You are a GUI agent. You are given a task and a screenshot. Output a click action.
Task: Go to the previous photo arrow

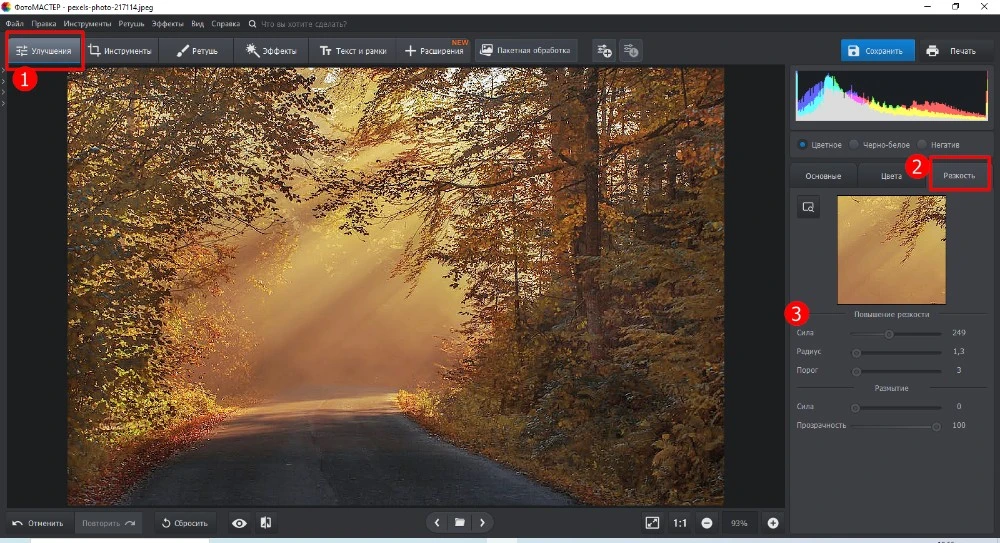tap(436, 522)
